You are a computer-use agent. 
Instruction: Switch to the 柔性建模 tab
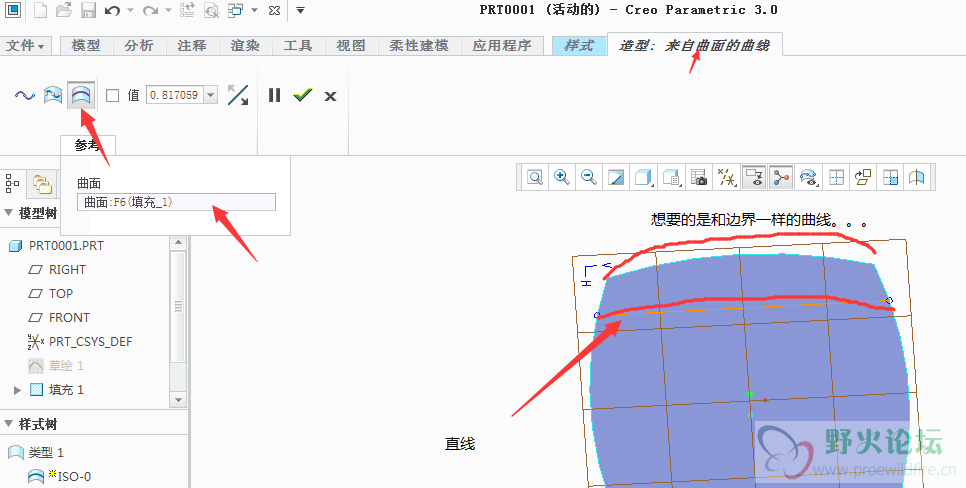tap(419, 46)
